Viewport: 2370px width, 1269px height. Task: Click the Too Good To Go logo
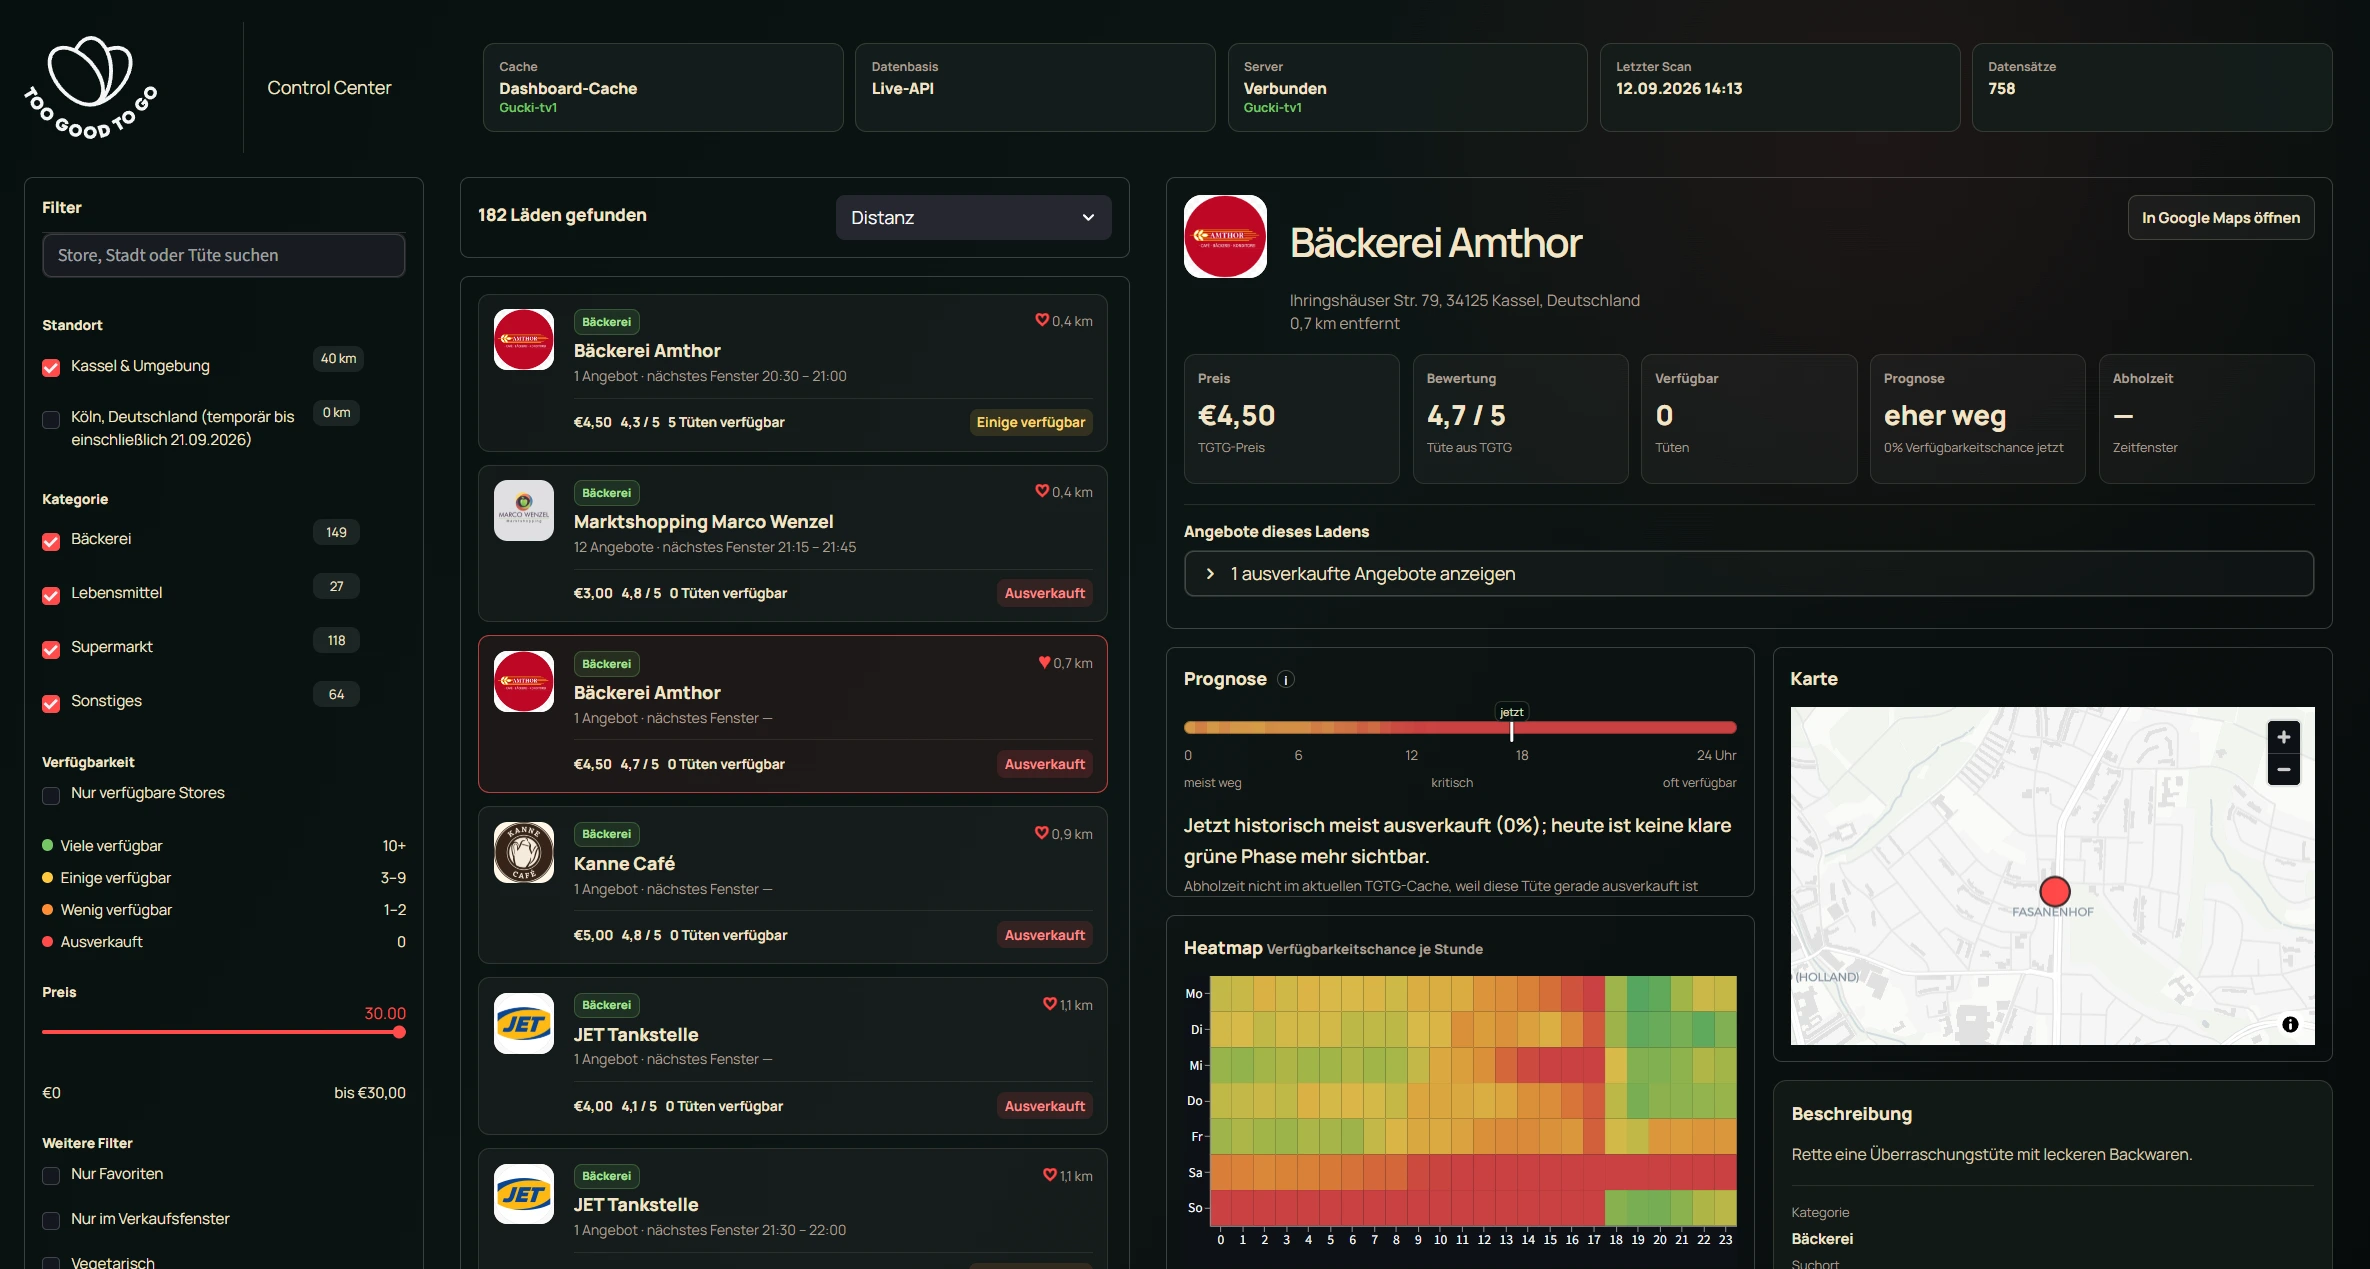(x=91, y=88)
